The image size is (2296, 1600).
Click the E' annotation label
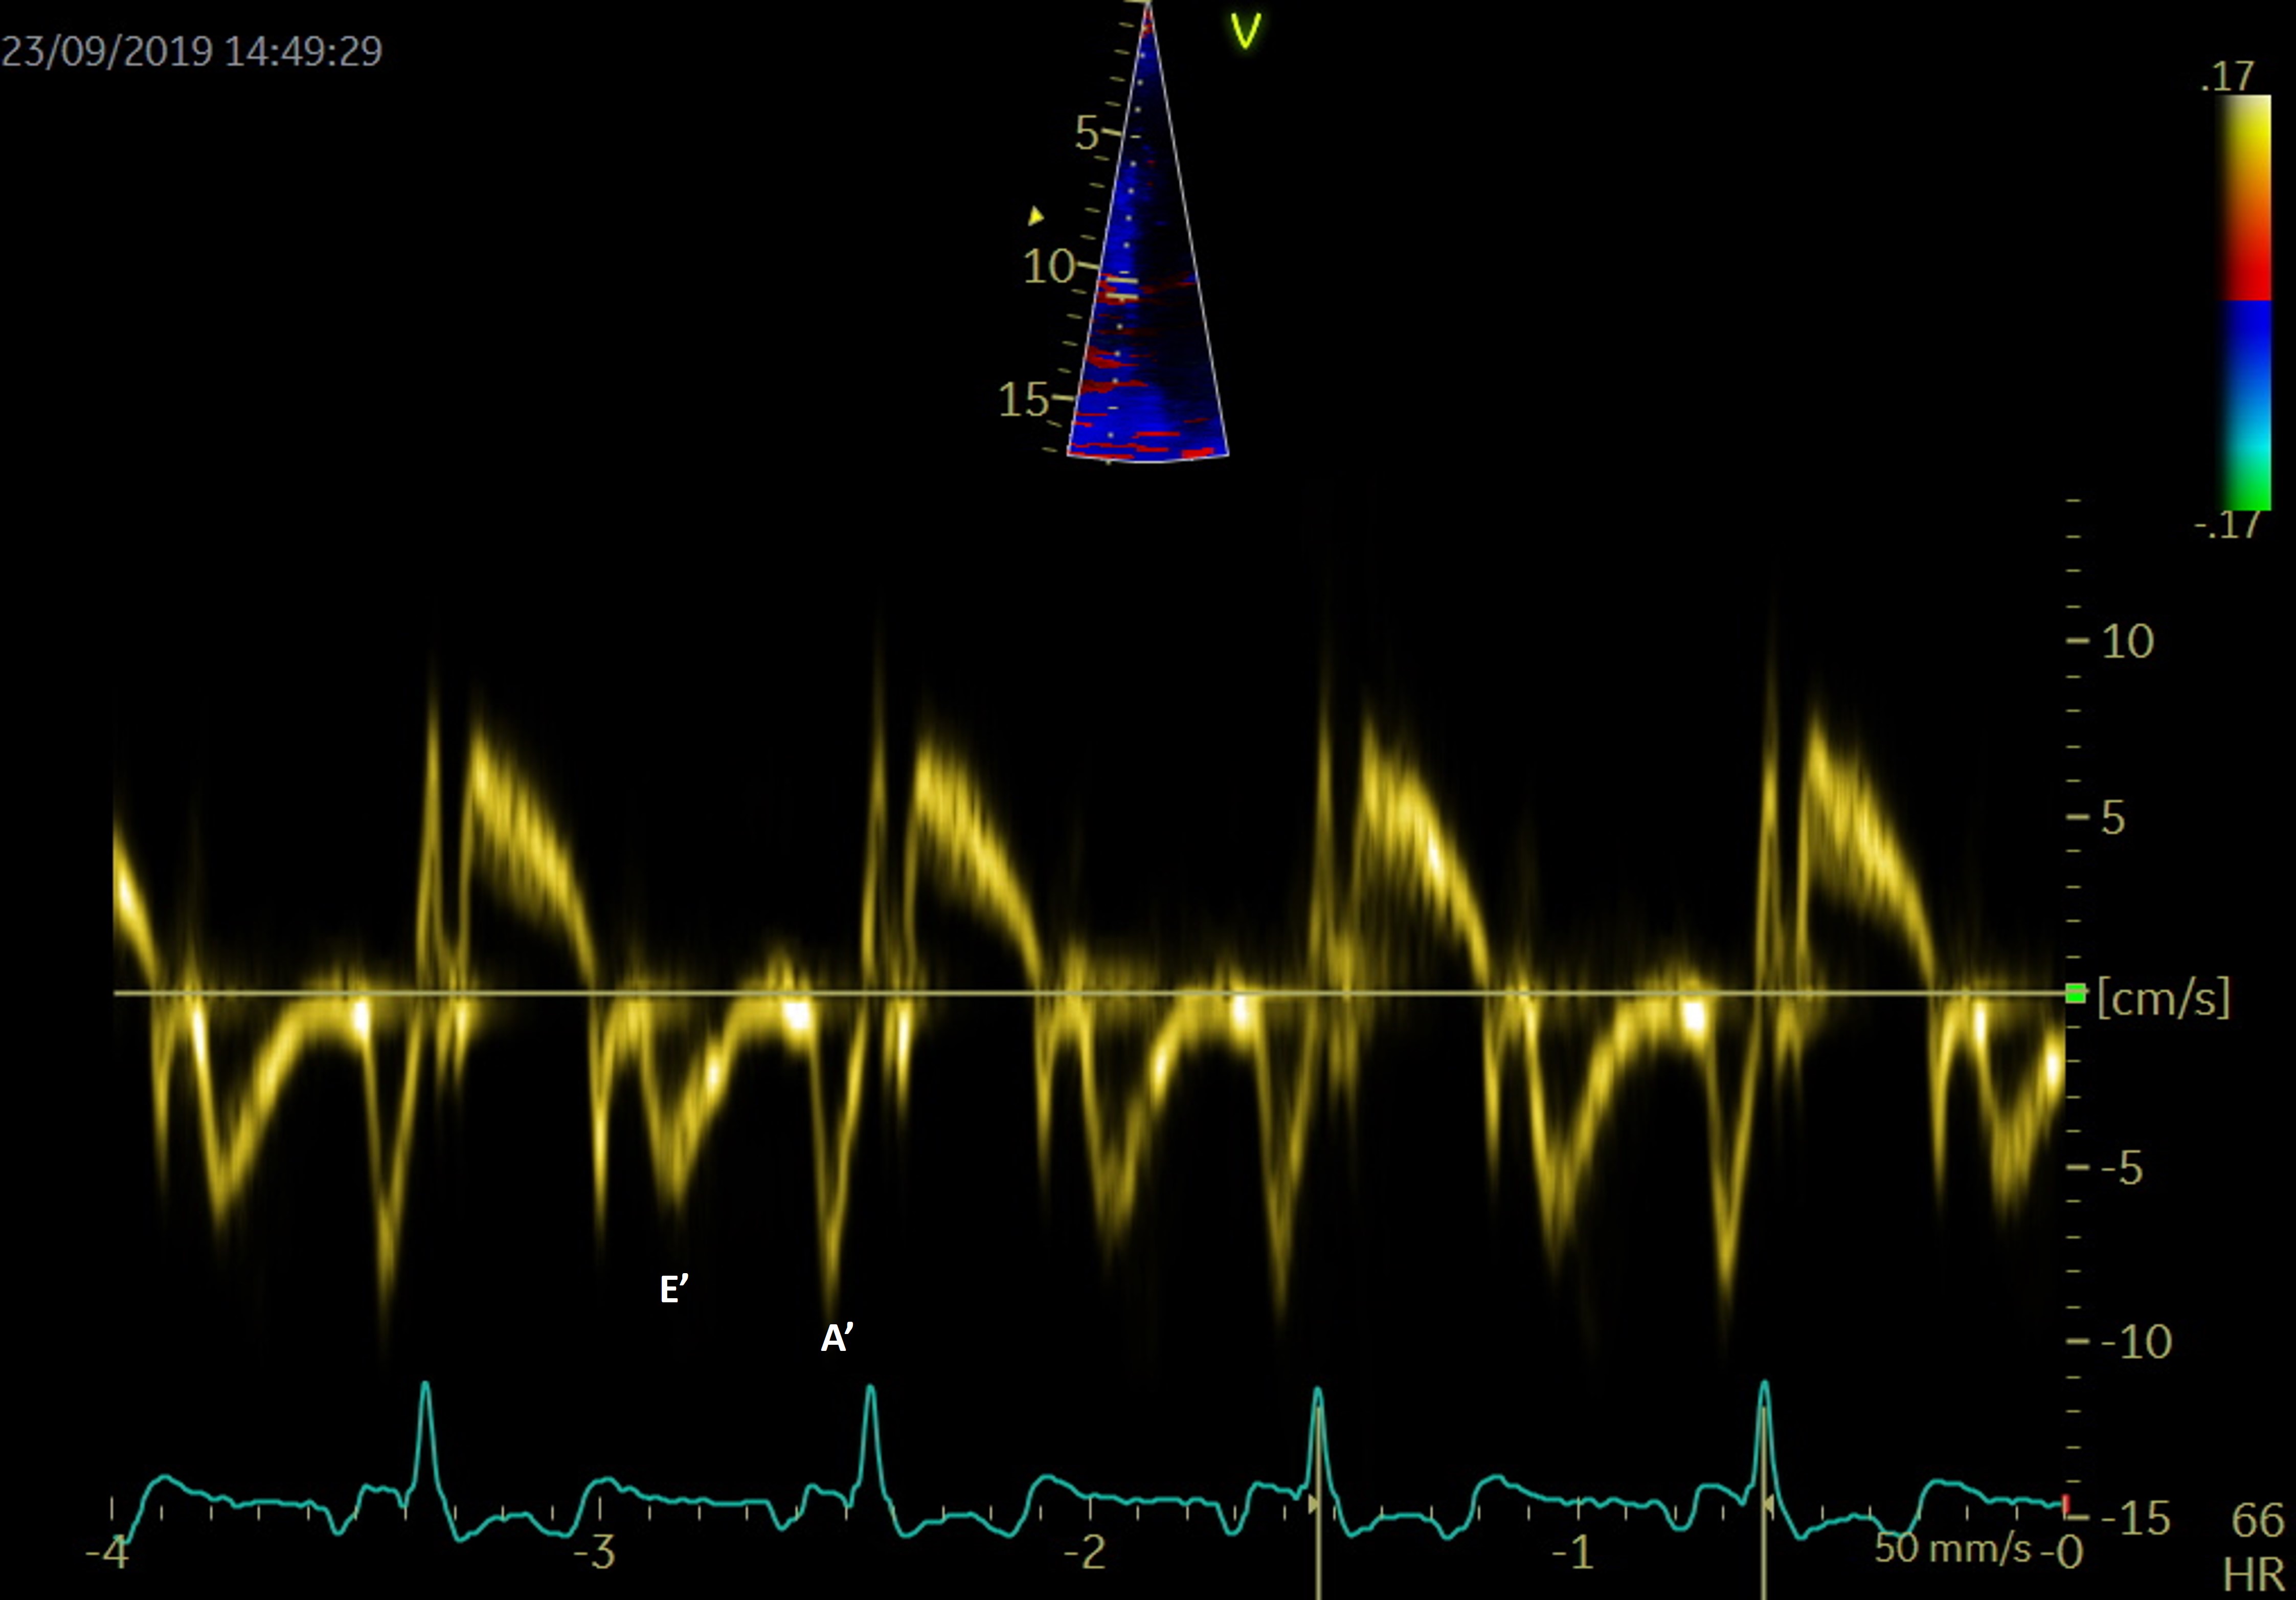click(674, 1290)
